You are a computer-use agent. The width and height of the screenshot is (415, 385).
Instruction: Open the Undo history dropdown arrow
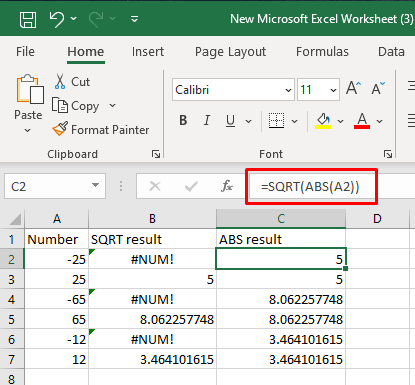(x=74, y=19)
